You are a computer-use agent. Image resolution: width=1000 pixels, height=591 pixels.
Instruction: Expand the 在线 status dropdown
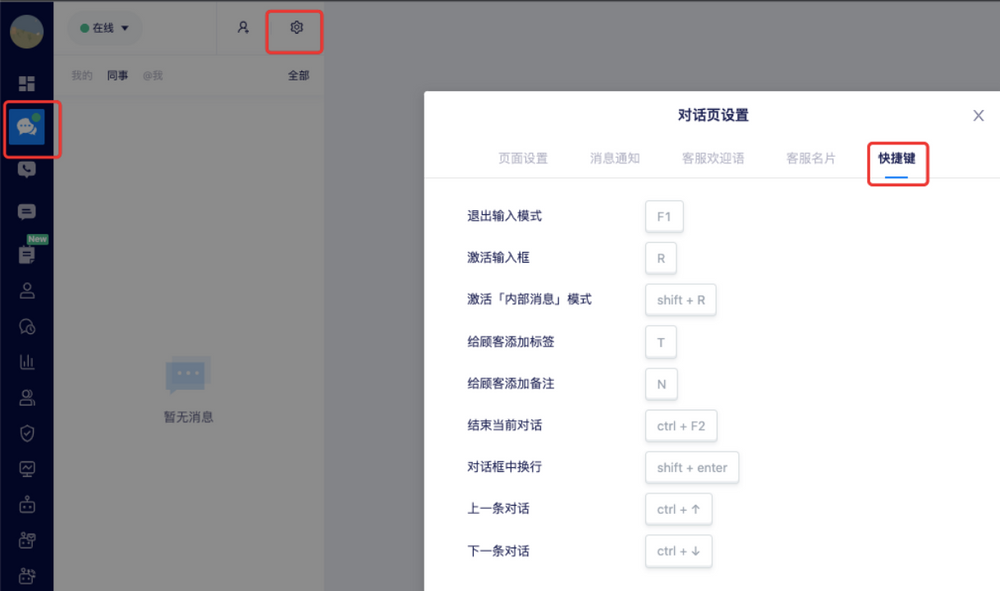[105, 28]
